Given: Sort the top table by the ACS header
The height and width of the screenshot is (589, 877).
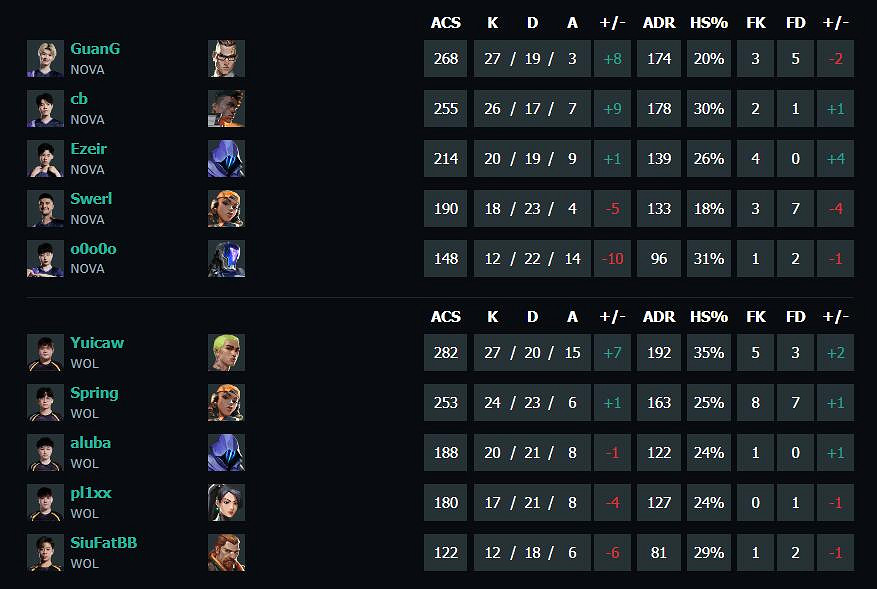Looking at the screenshot, I should 445,22.
